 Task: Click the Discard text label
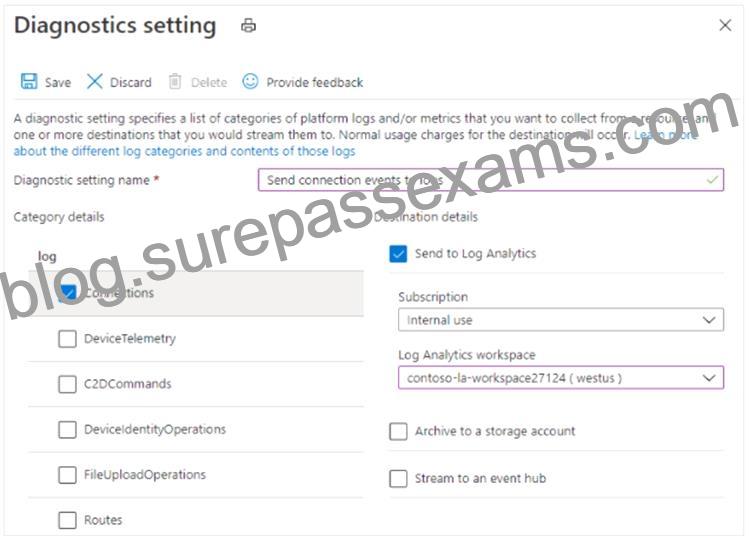pyautogui.click(x=130, y=83)
